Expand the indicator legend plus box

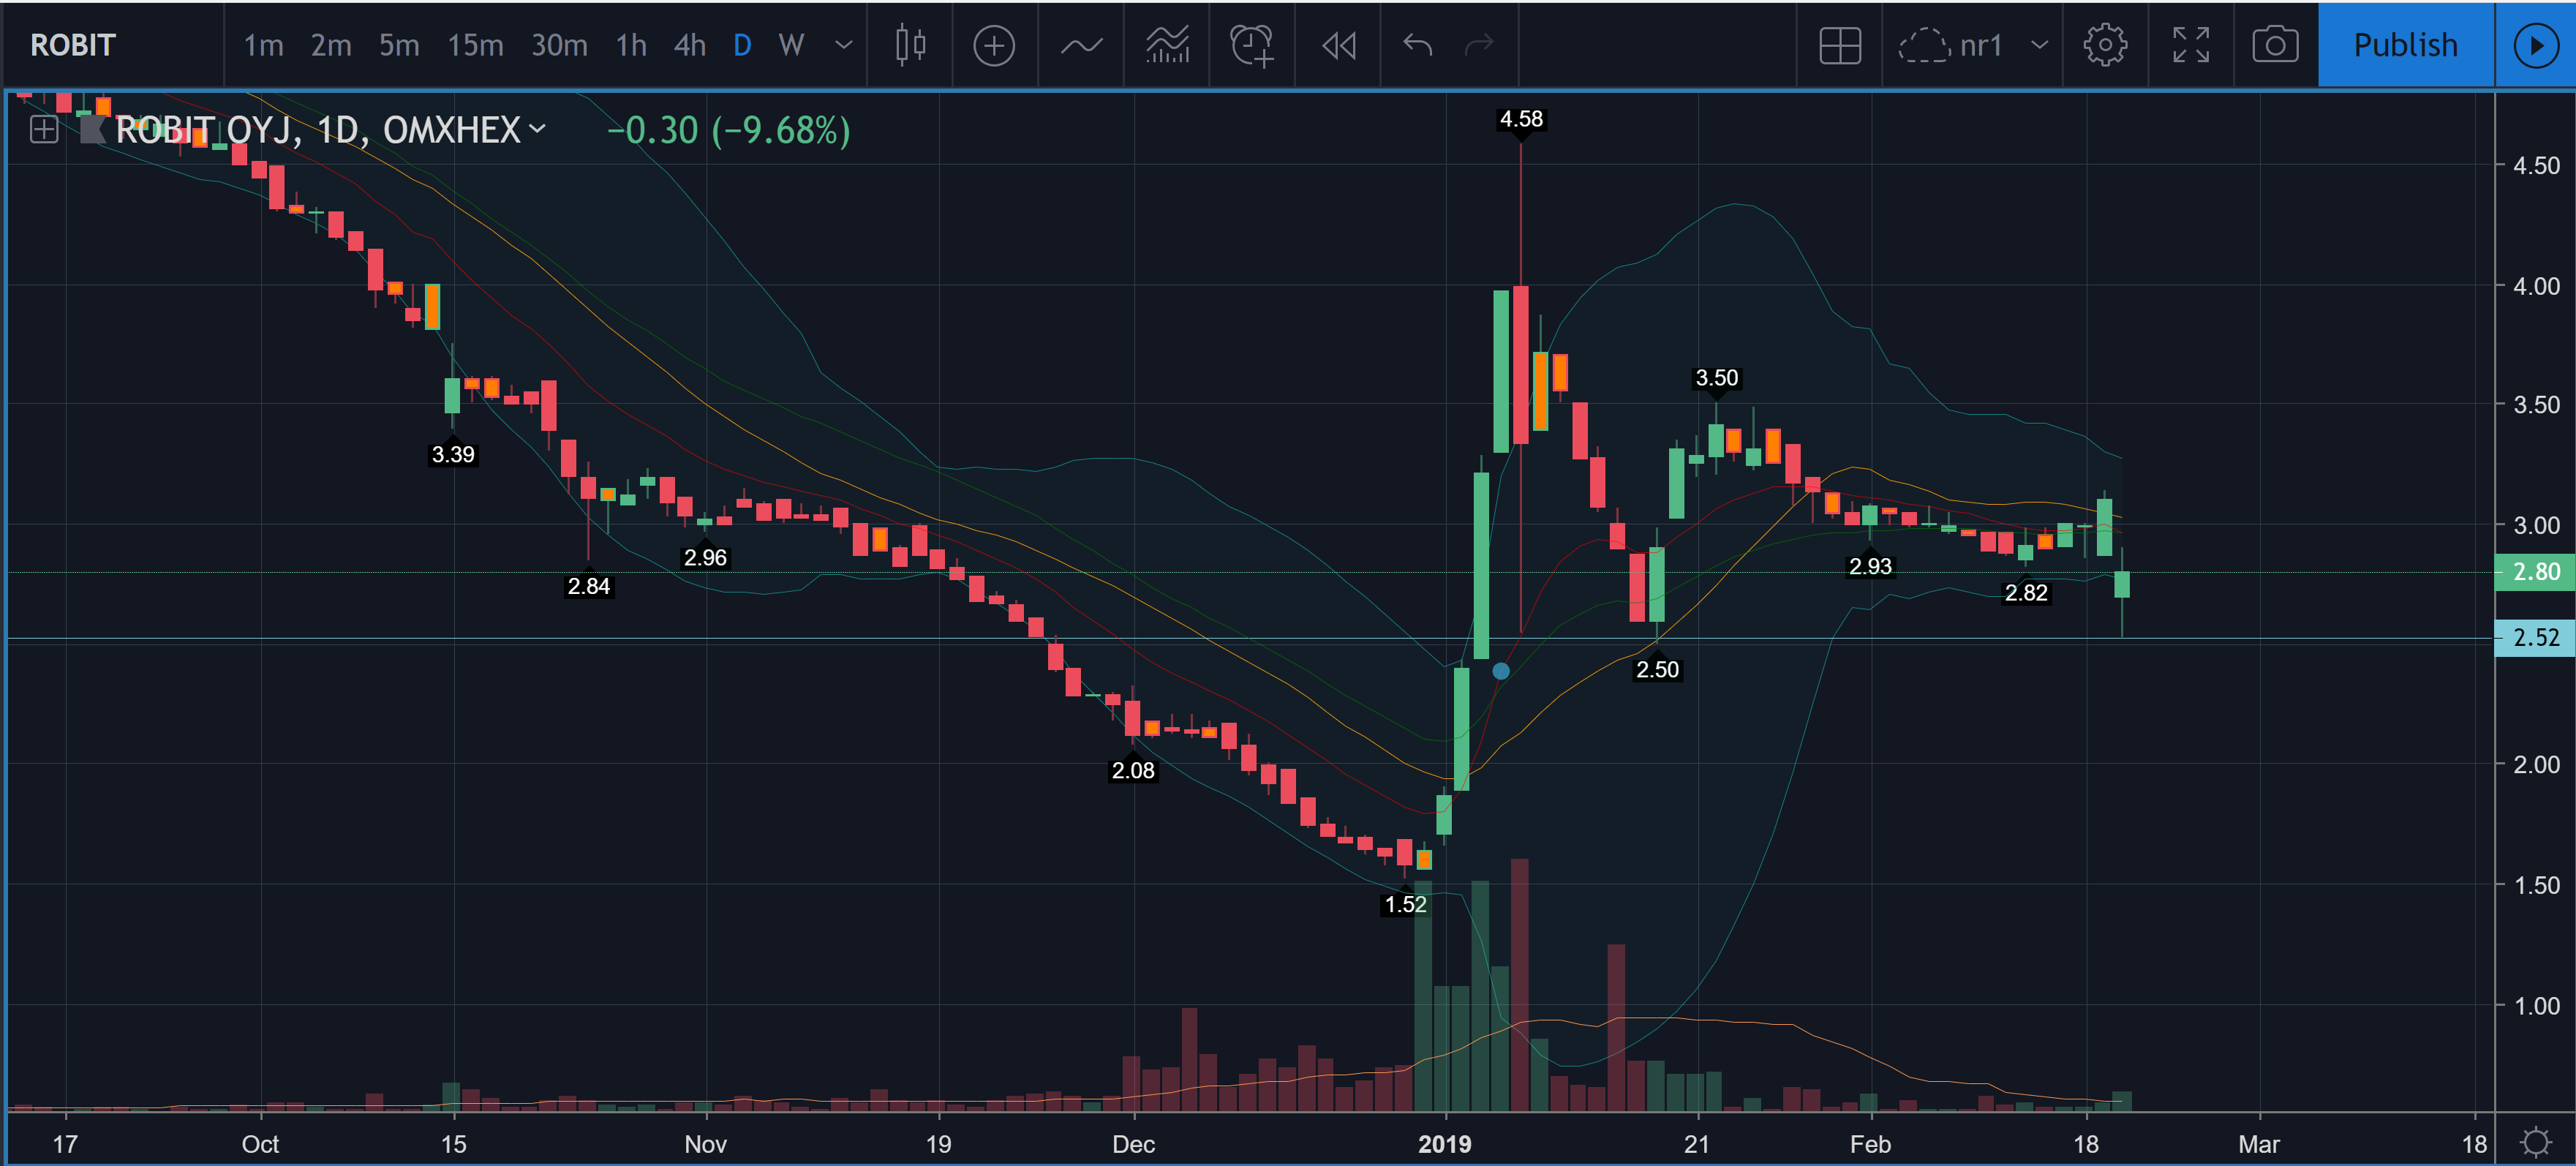43,129
